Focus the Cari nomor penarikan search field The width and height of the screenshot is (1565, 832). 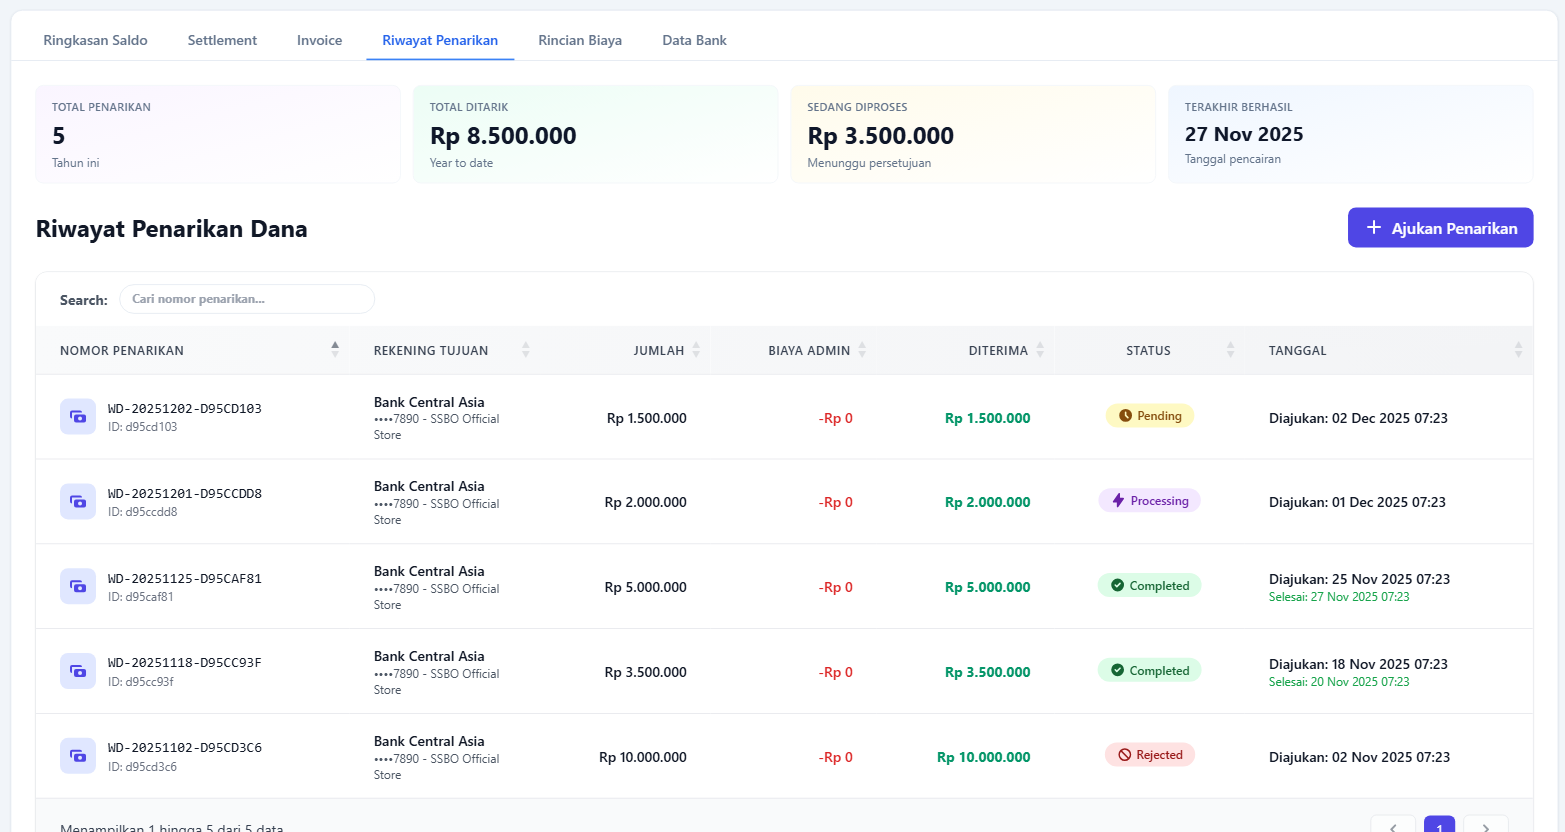click(246, 299)
